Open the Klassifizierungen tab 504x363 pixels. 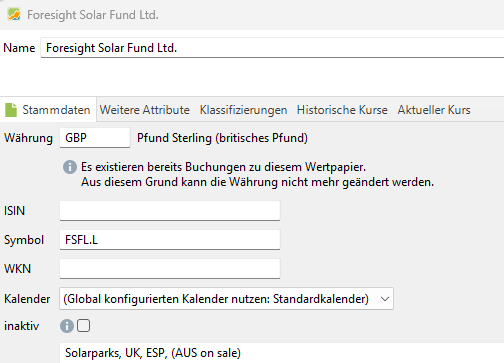[x=243, y=110]
